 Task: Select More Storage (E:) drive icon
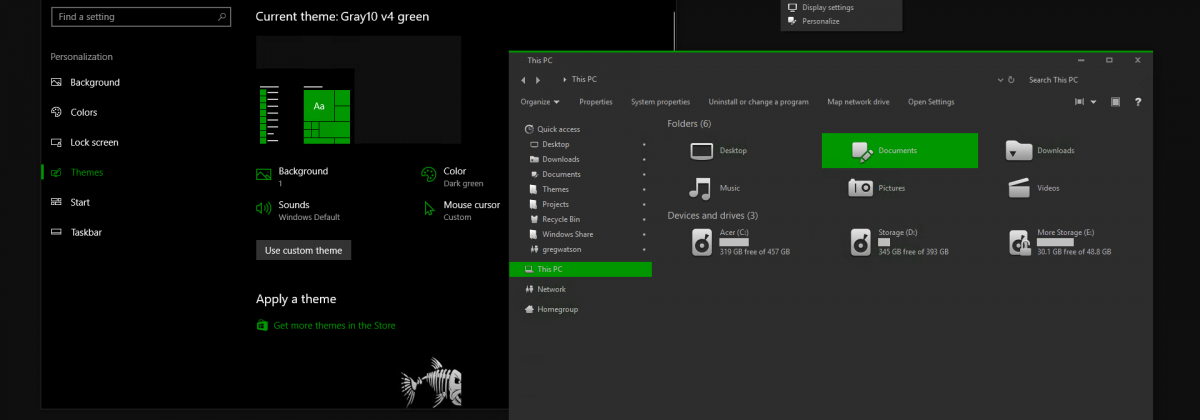point(1020,241)
